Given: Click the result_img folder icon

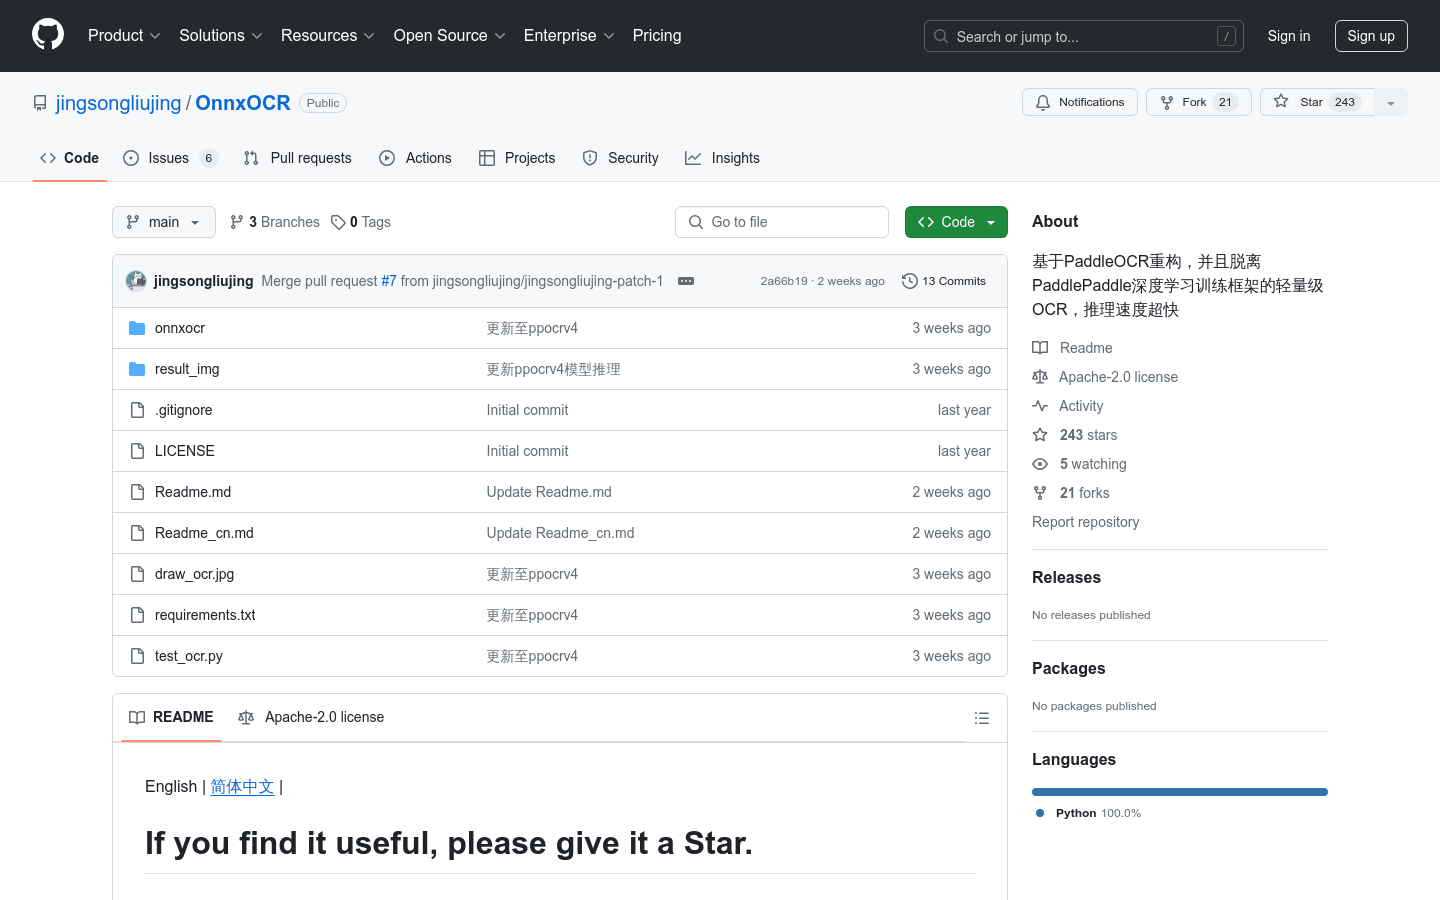Looking at the screenshot, I should [x=137, y=369].
